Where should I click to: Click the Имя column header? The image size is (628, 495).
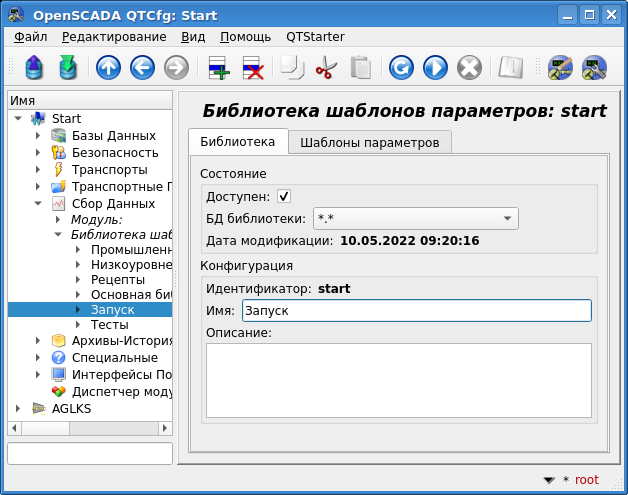coord(90,100)
